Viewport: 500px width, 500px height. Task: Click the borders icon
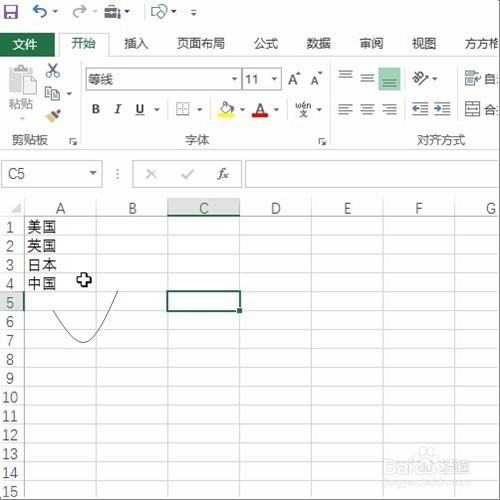coord(183,109)
